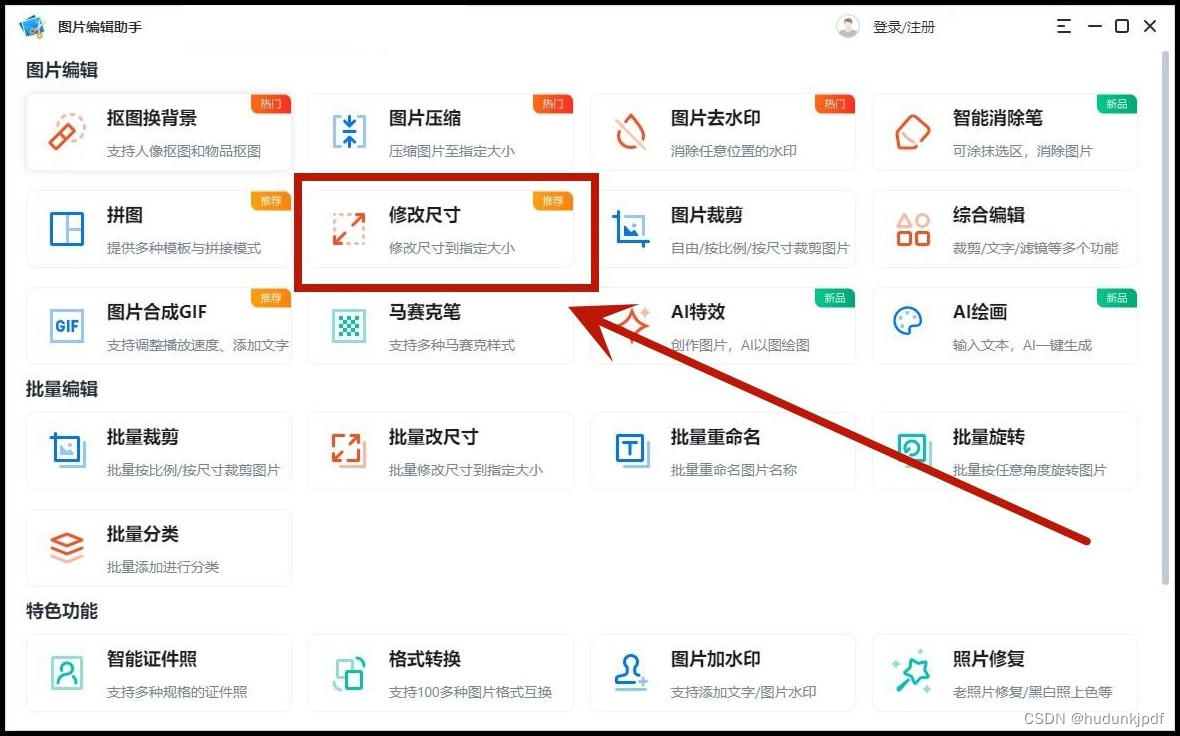Click the user avatar icon
Viewport: 1180px width, 736px height.
pos(848,27)
